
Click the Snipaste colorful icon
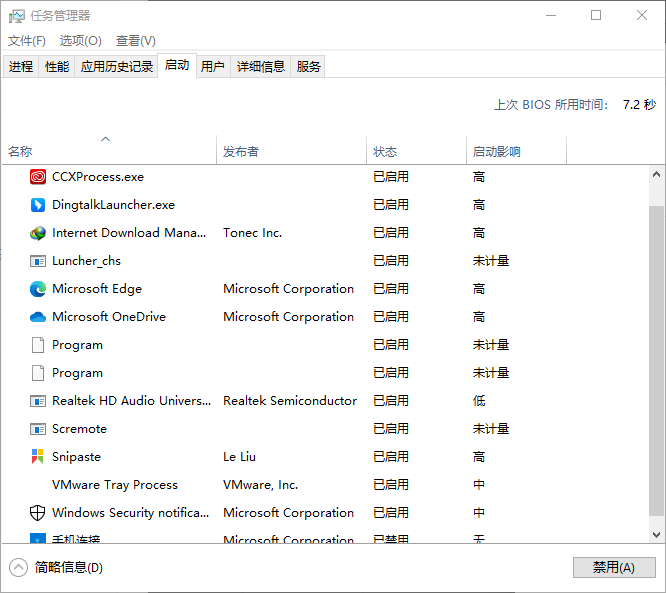pyautogui.click(x=38, y=457)
